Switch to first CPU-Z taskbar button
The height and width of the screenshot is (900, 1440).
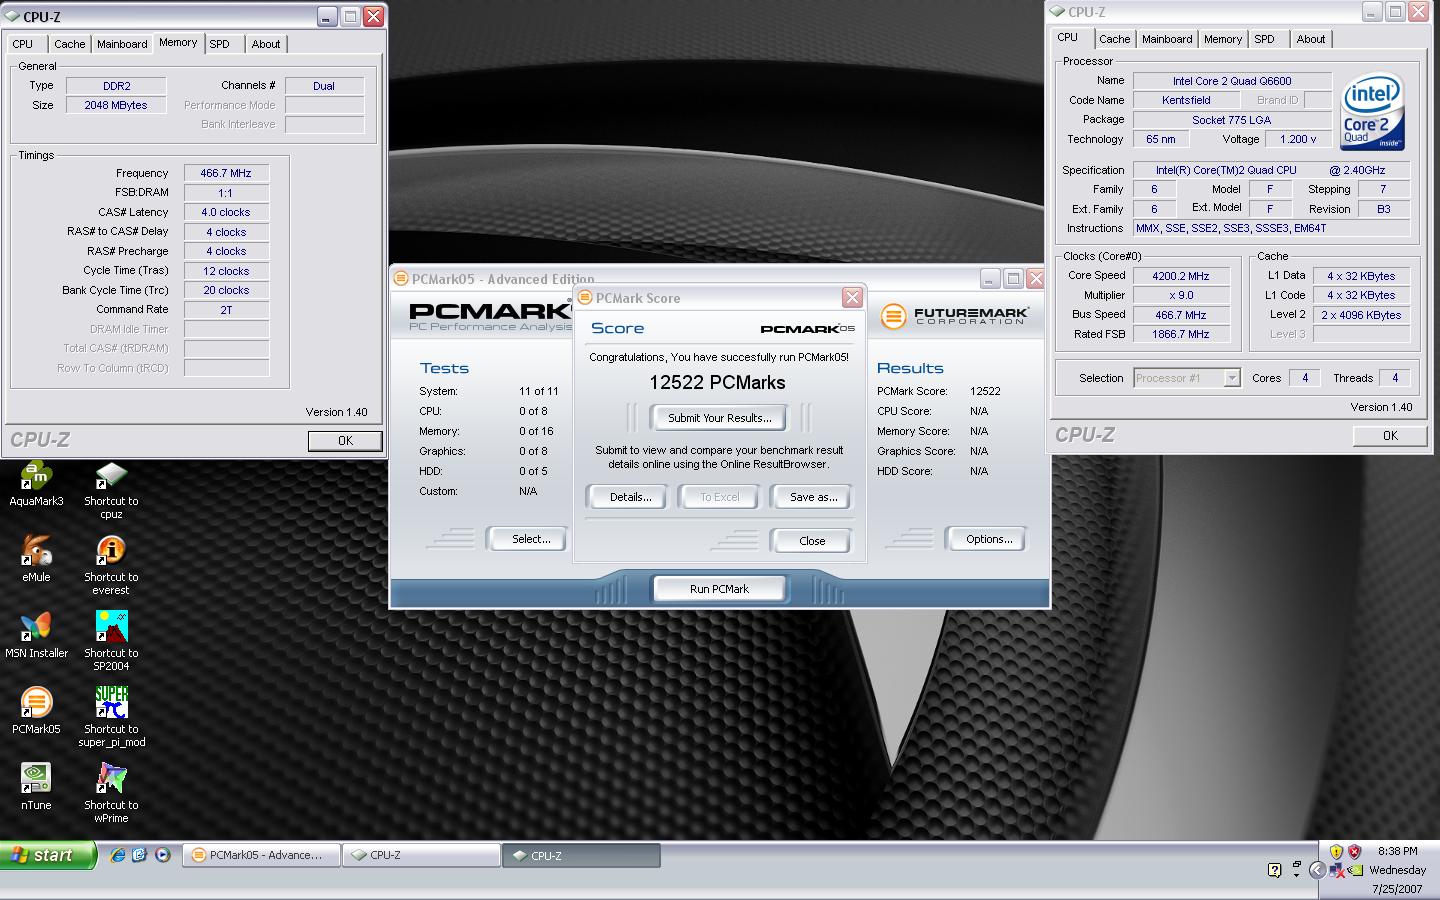coord(421,855)
